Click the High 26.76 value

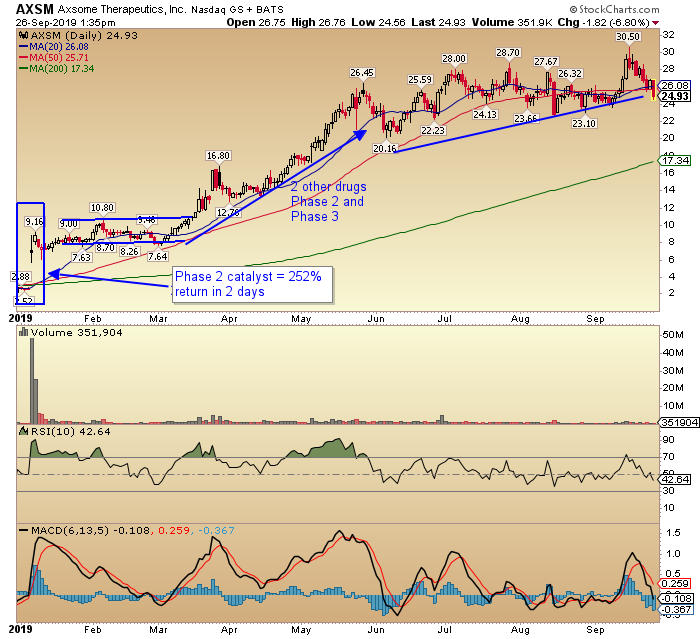(319, 22)
